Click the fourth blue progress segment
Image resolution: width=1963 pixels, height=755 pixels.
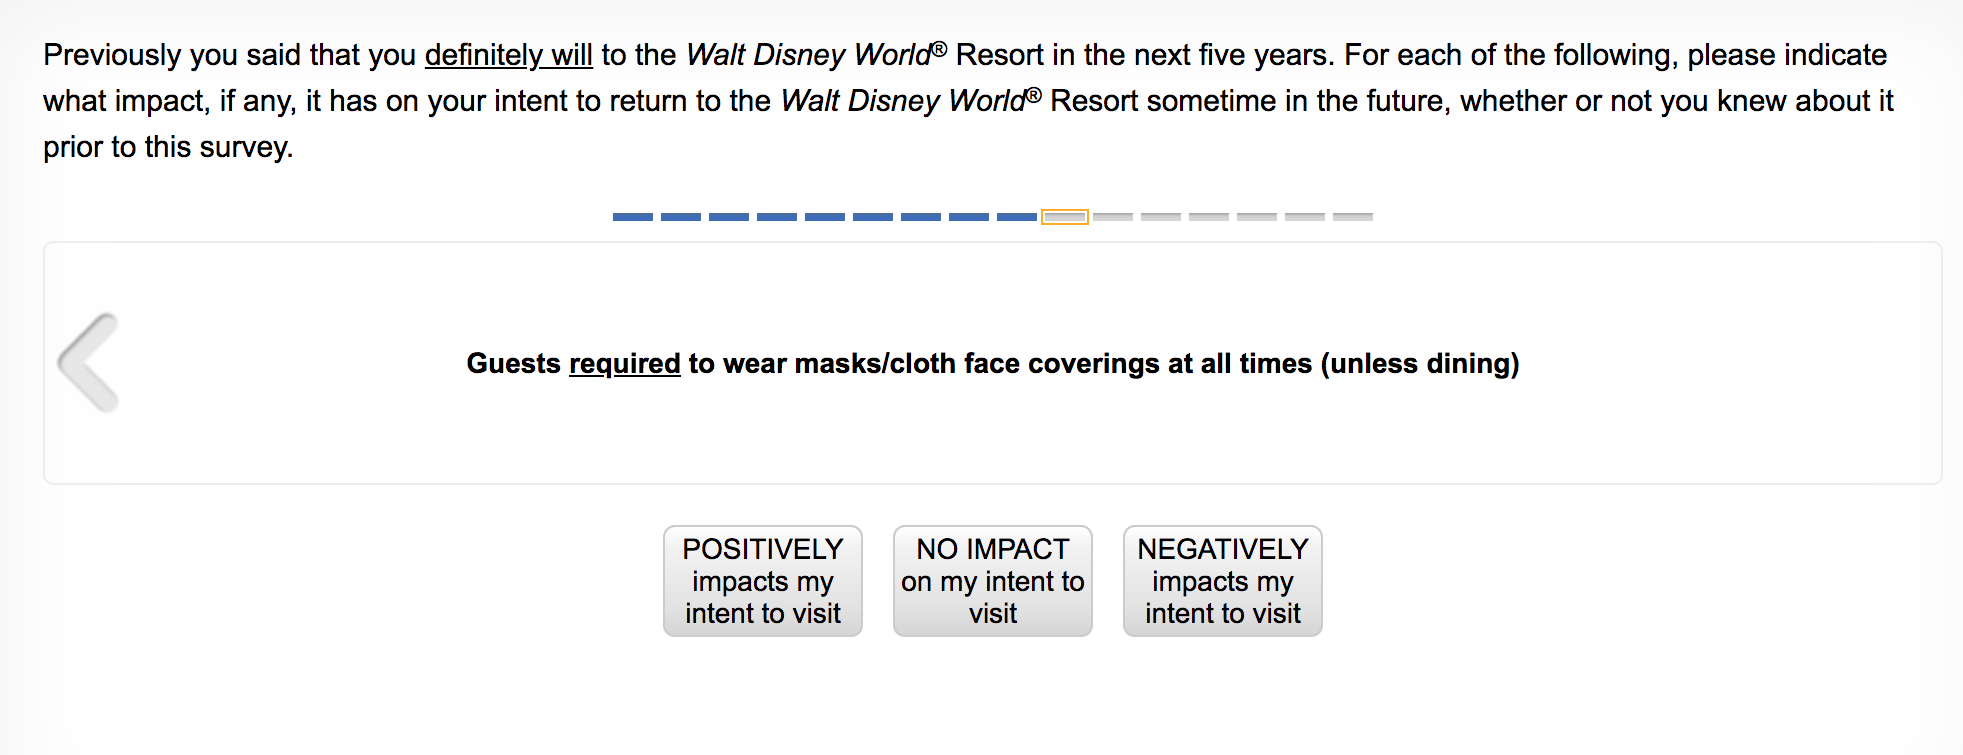(x=776, y=217)
